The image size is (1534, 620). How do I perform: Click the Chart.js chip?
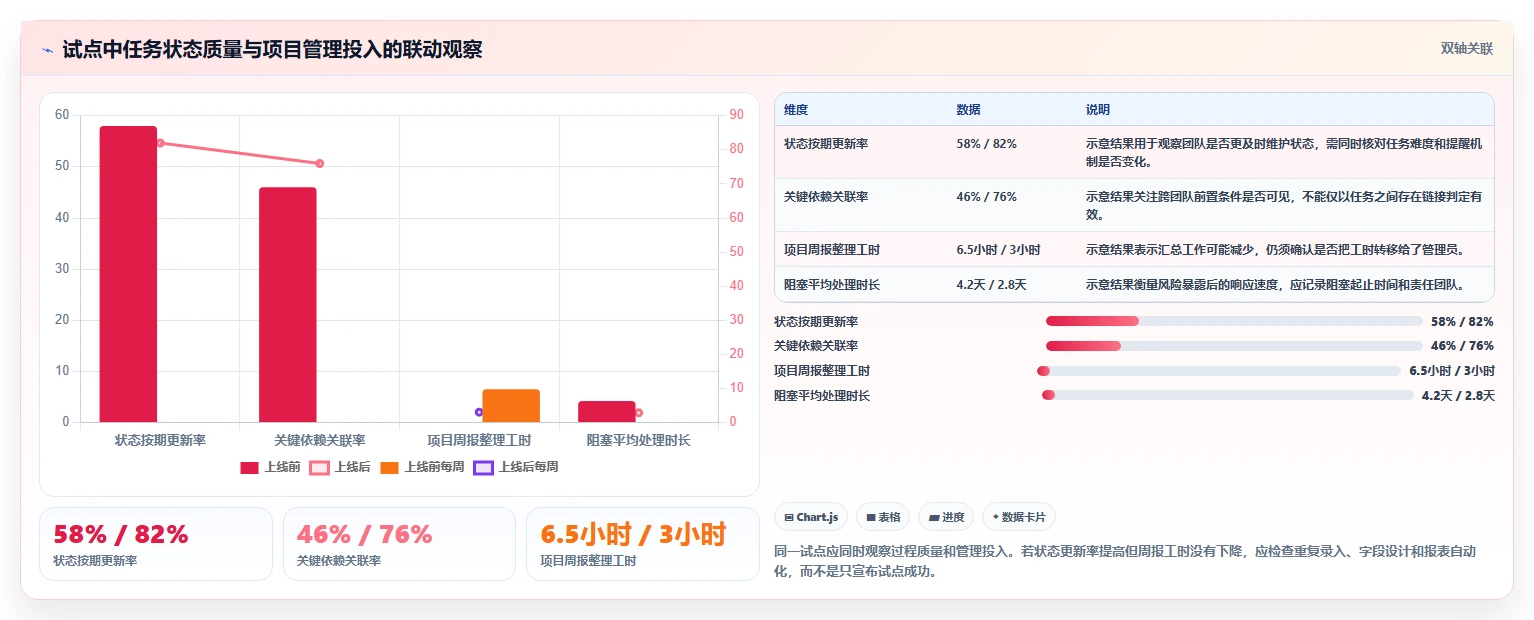pos(812,517)
